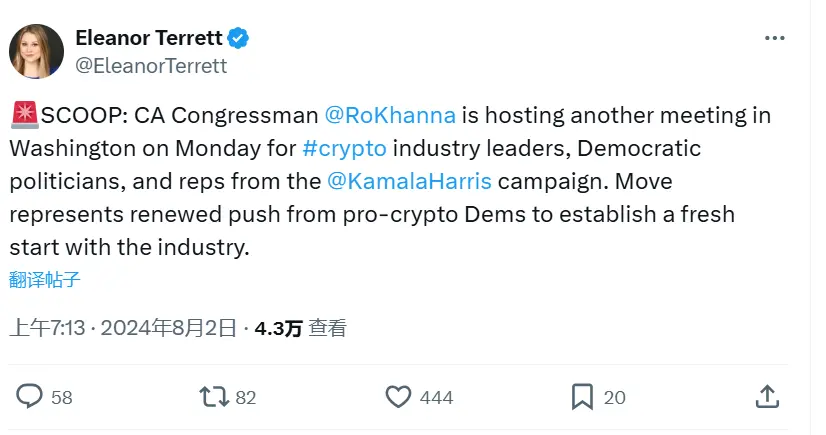Open Eleanor Terrett's profile picture
Screen dimensions: 826x435
[x=36, y=51]
